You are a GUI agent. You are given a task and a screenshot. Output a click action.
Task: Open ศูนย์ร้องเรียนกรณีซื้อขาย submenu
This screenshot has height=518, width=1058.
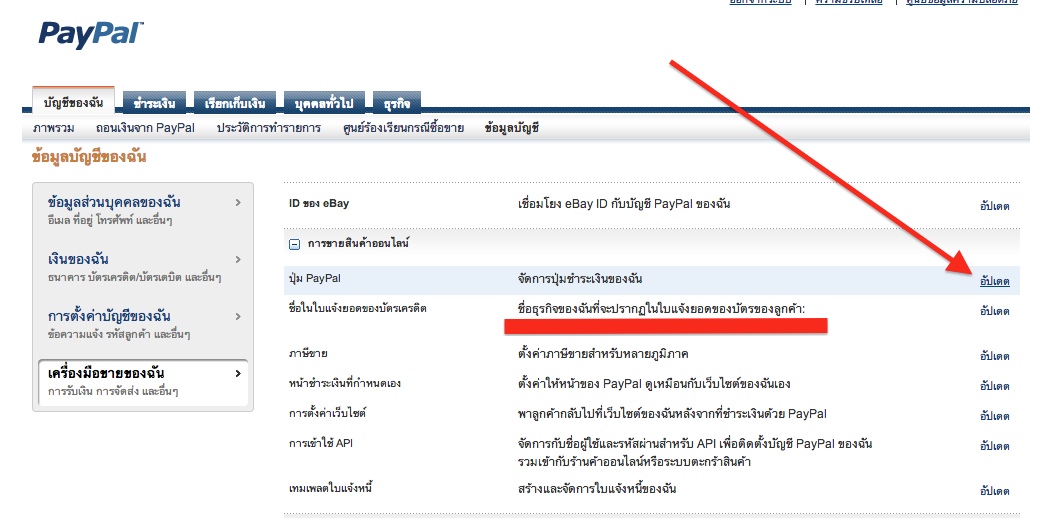403,127
